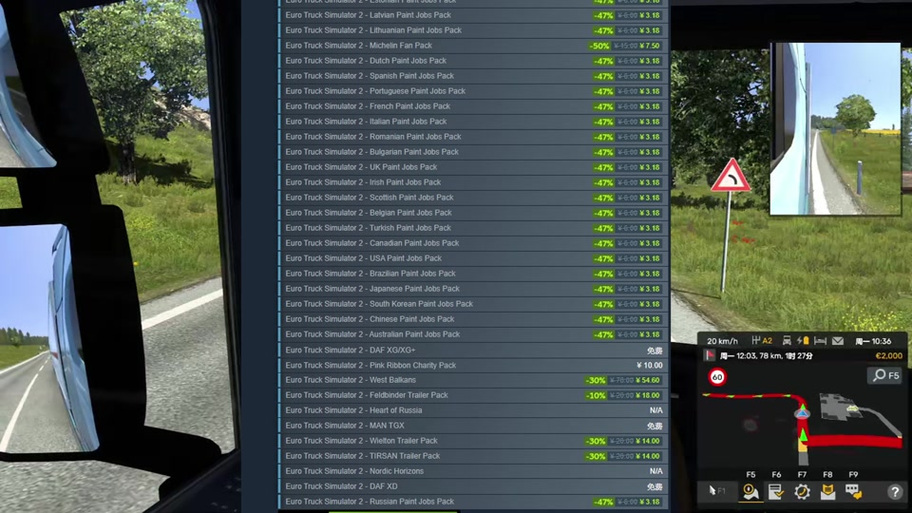Open Portuguese Paint Jobs Pack listing

(473, 91)
